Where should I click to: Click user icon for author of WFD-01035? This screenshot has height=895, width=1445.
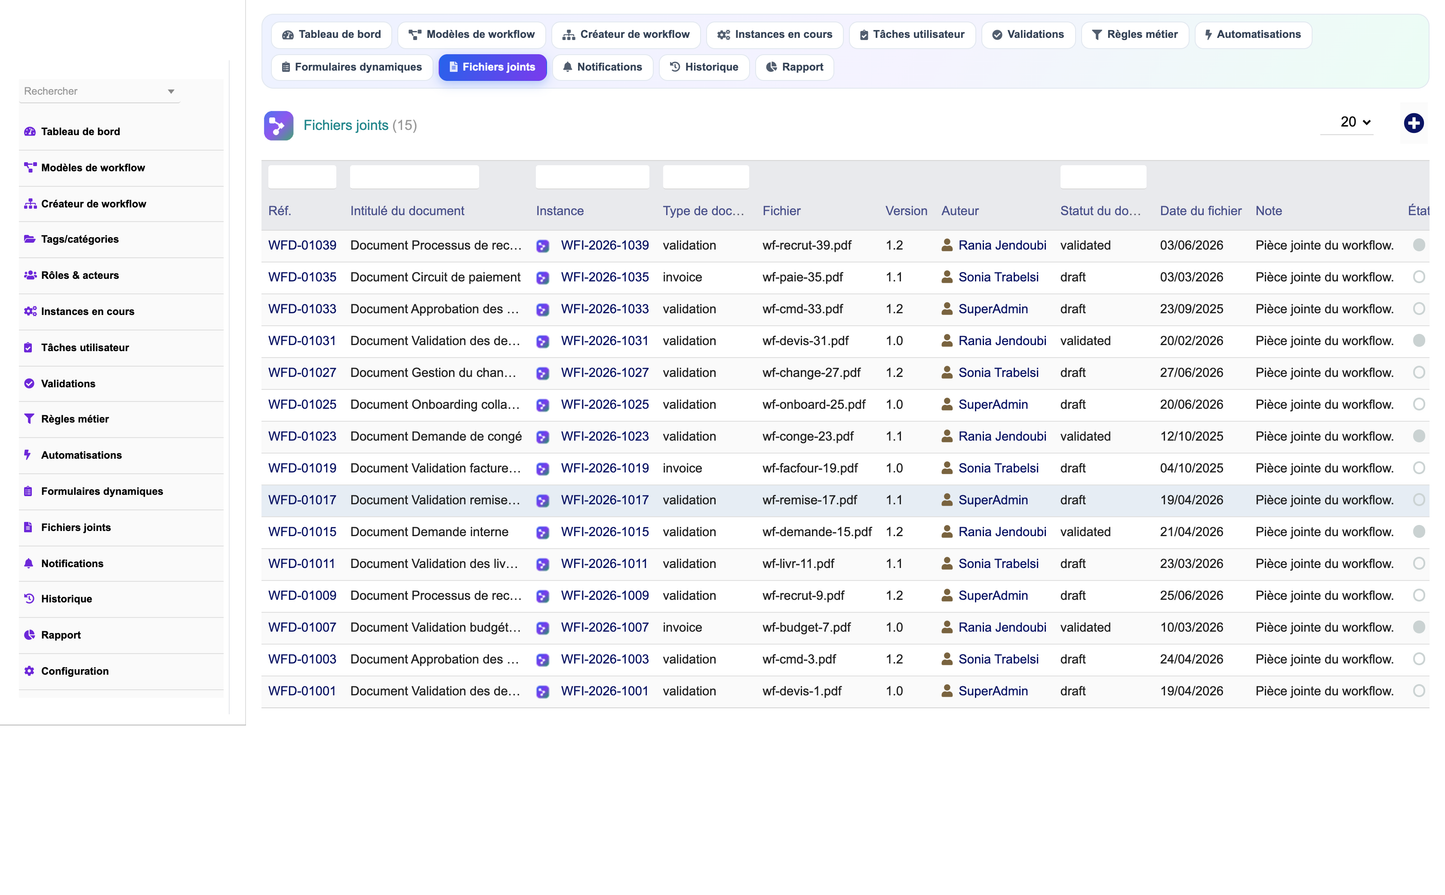[x=947, y=277]
